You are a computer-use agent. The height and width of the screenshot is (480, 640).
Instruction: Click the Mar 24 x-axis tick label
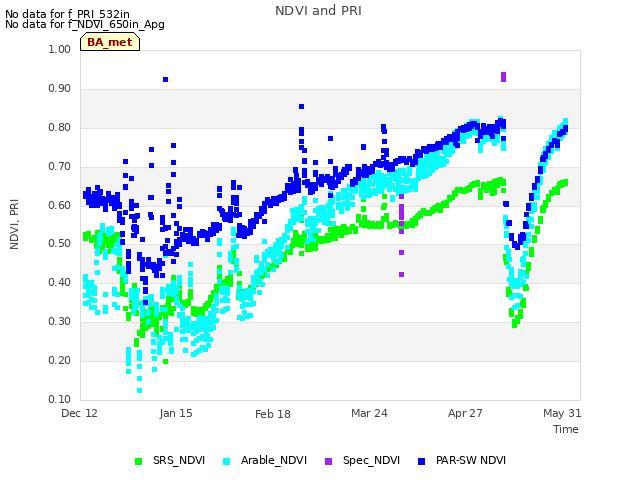click(369, 413)
